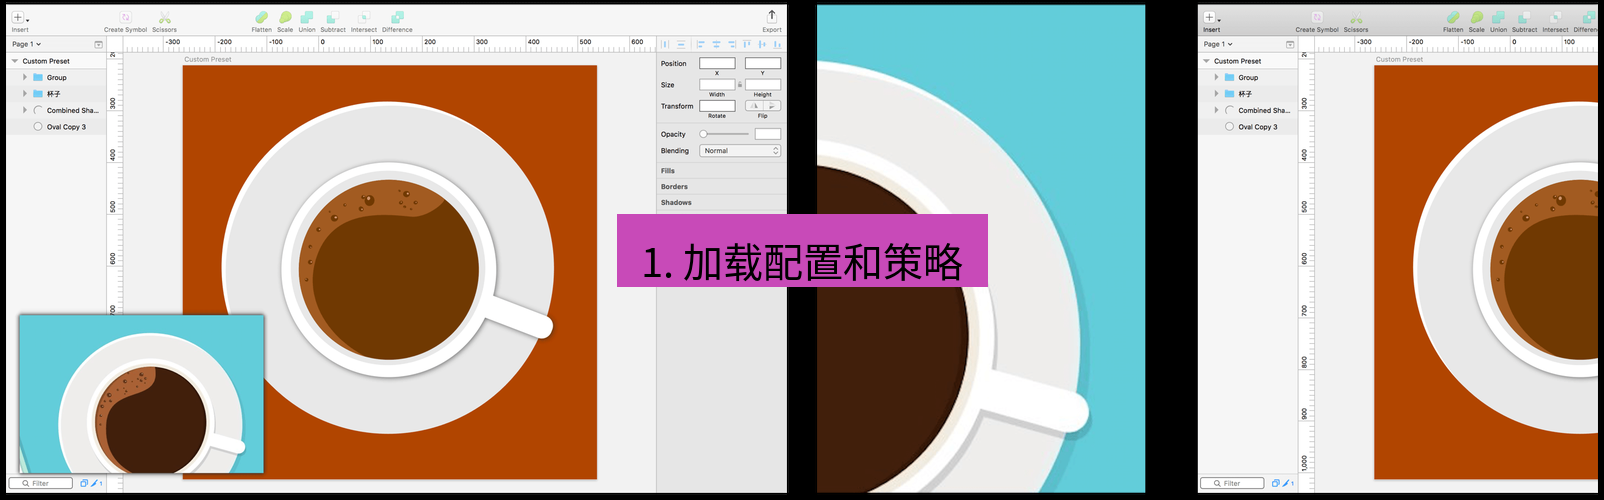Click the blue coffee cup thumbnail overlay

coord(141,394)
